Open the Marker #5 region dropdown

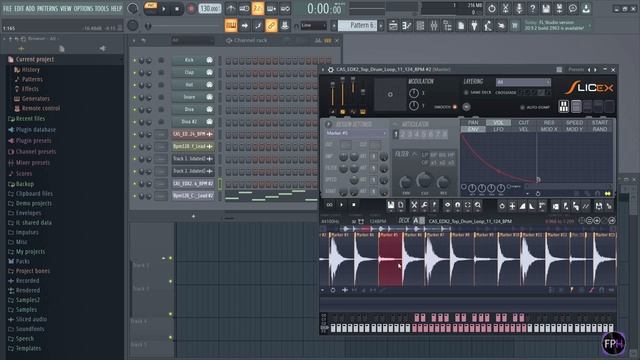point(356,133)
